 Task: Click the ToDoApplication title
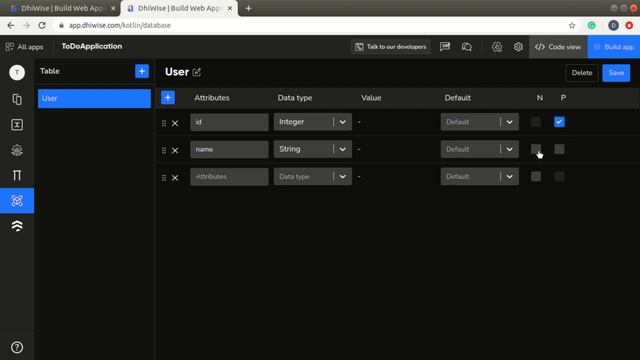pyautogui.click(x=92, y=46)
